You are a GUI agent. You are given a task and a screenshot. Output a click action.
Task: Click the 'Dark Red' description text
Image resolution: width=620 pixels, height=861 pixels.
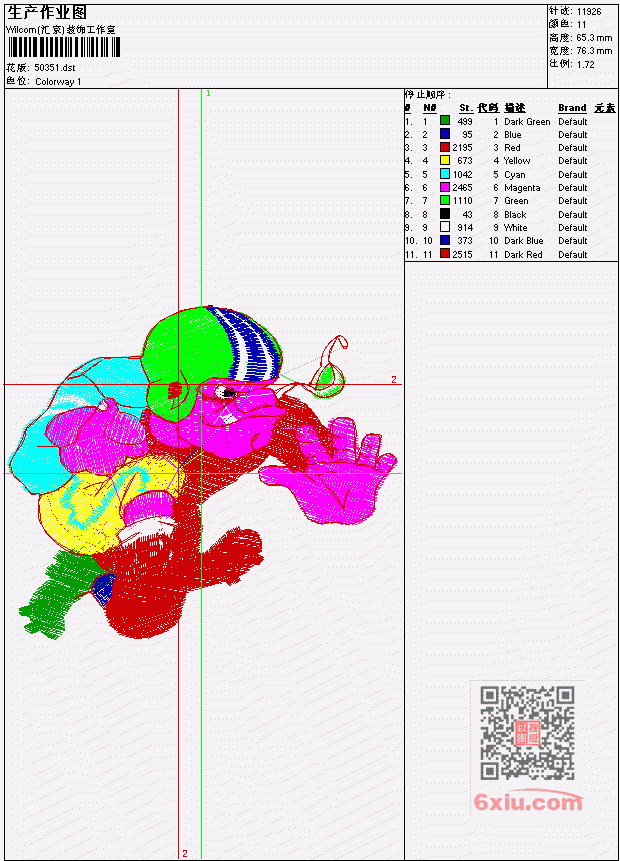click(x=523, y=255)
